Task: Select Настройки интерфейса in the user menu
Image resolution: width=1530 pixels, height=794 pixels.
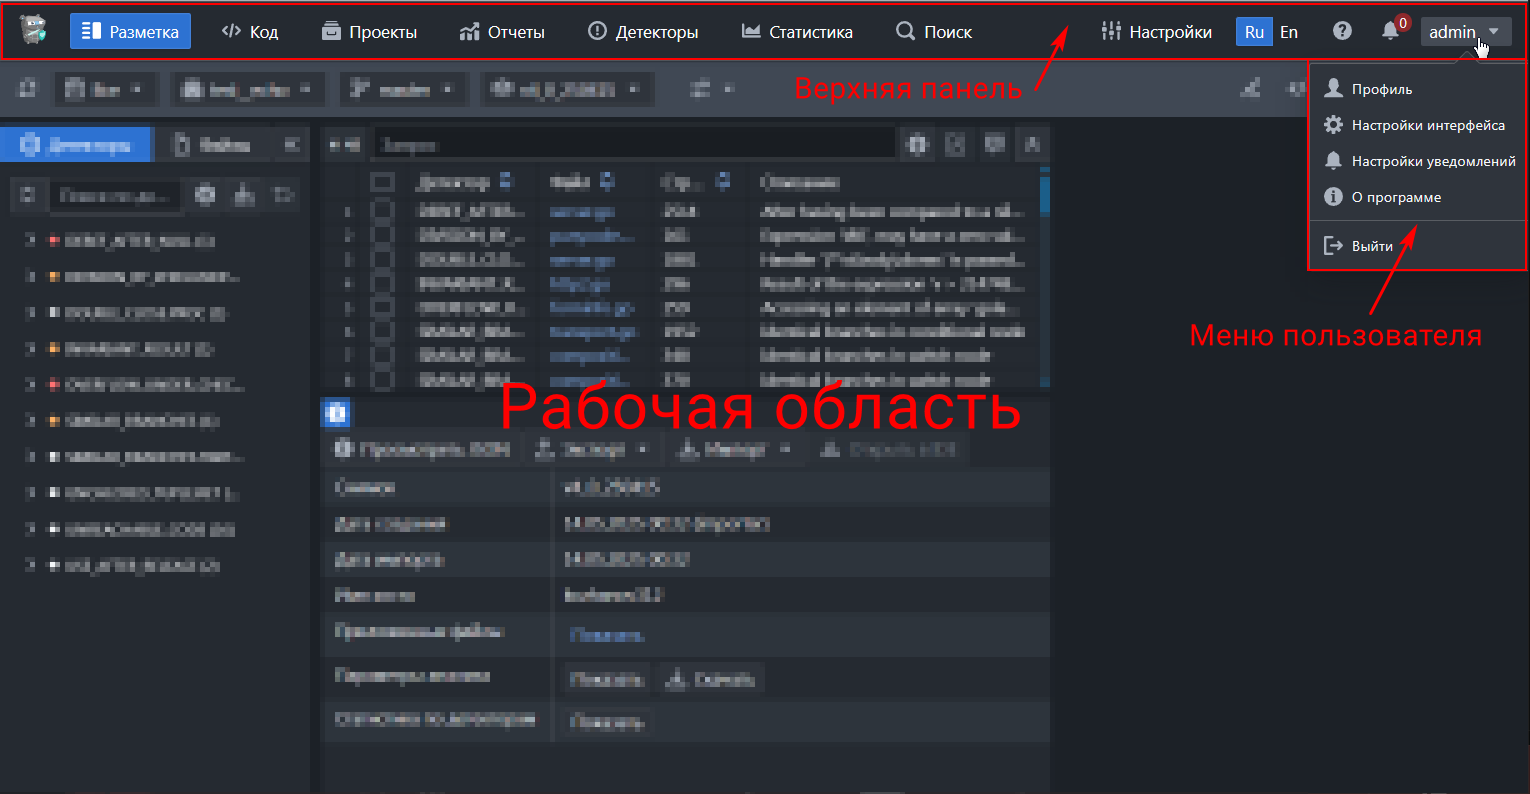Action: (x=1427, y=125)
